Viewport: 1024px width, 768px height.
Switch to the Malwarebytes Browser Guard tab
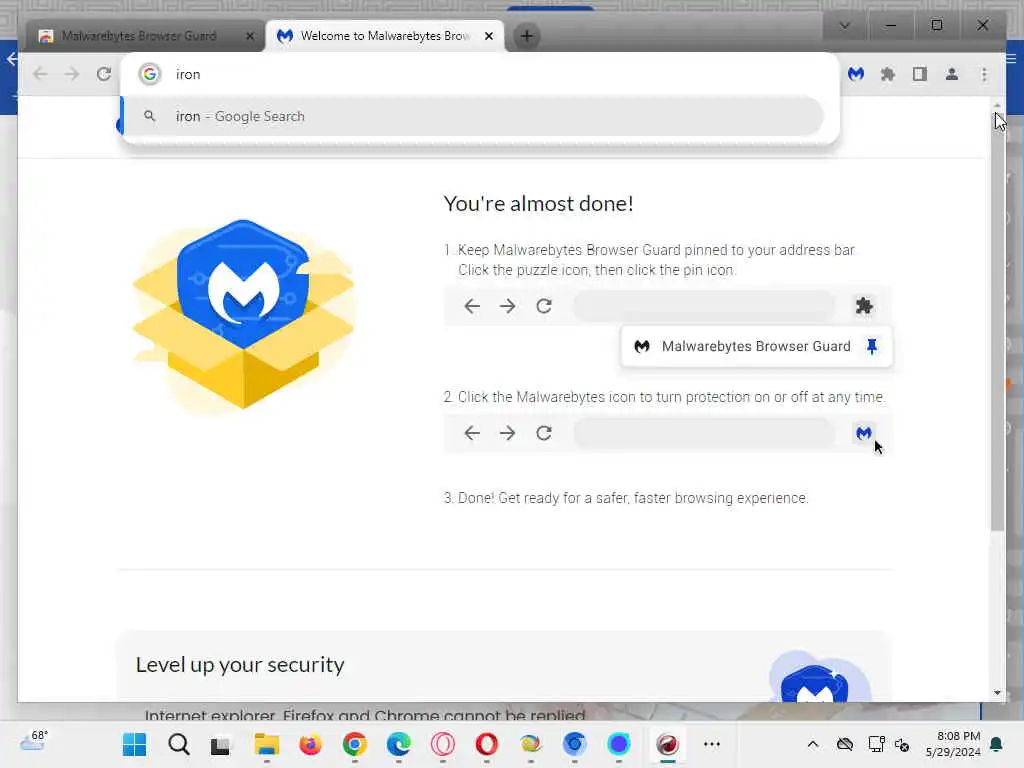(140, 36)
